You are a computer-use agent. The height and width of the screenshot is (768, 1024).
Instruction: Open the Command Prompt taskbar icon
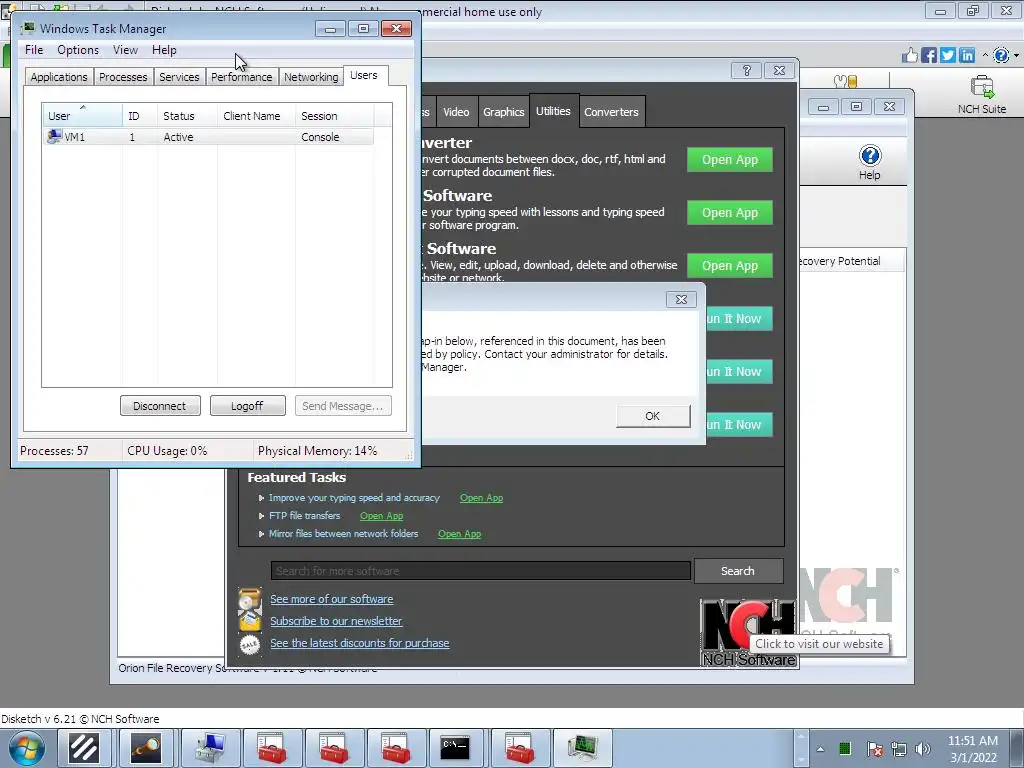(455, 748)
